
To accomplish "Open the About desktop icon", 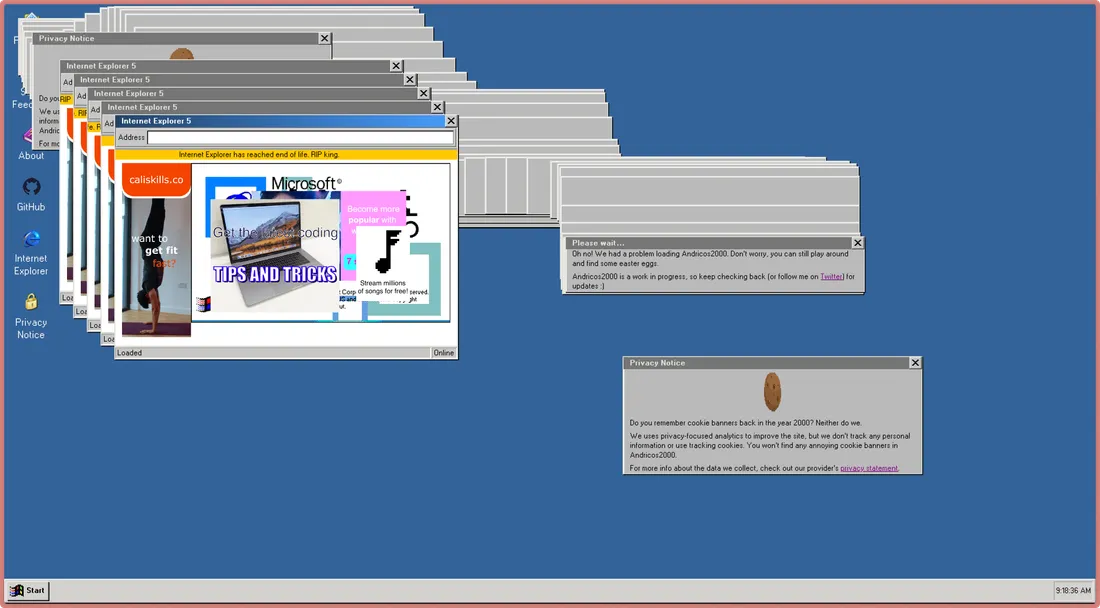I will 30,144.
